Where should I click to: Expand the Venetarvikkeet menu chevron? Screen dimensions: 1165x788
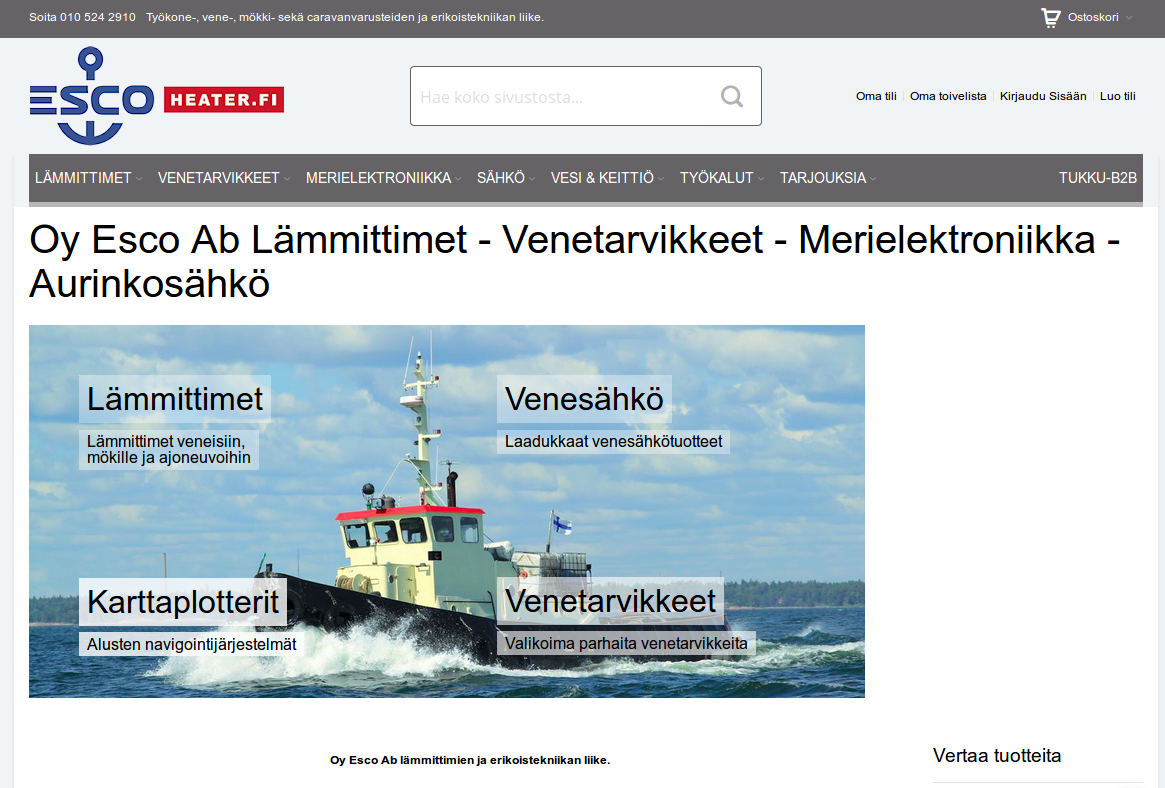pos(287,179)
